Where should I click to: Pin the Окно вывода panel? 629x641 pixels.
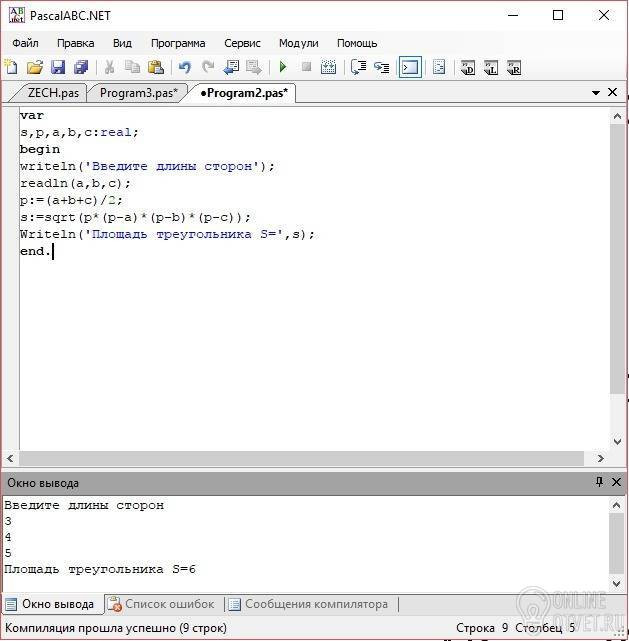click(599, 482)
